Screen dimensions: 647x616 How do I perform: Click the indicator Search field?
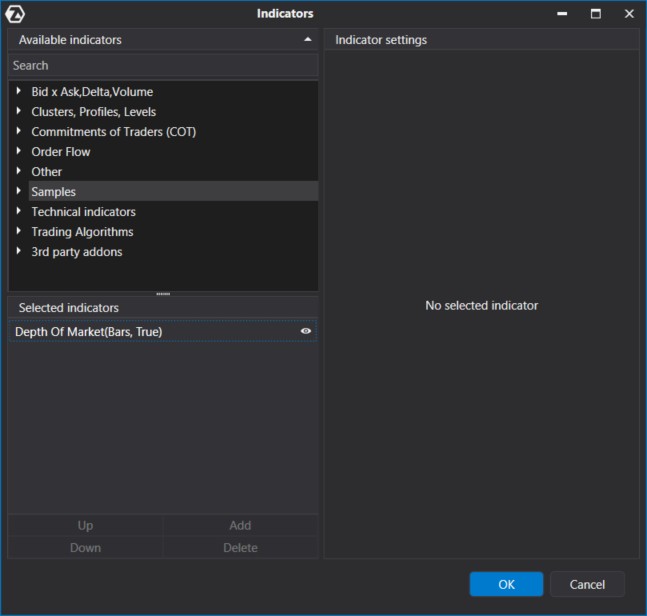point(163,65)
